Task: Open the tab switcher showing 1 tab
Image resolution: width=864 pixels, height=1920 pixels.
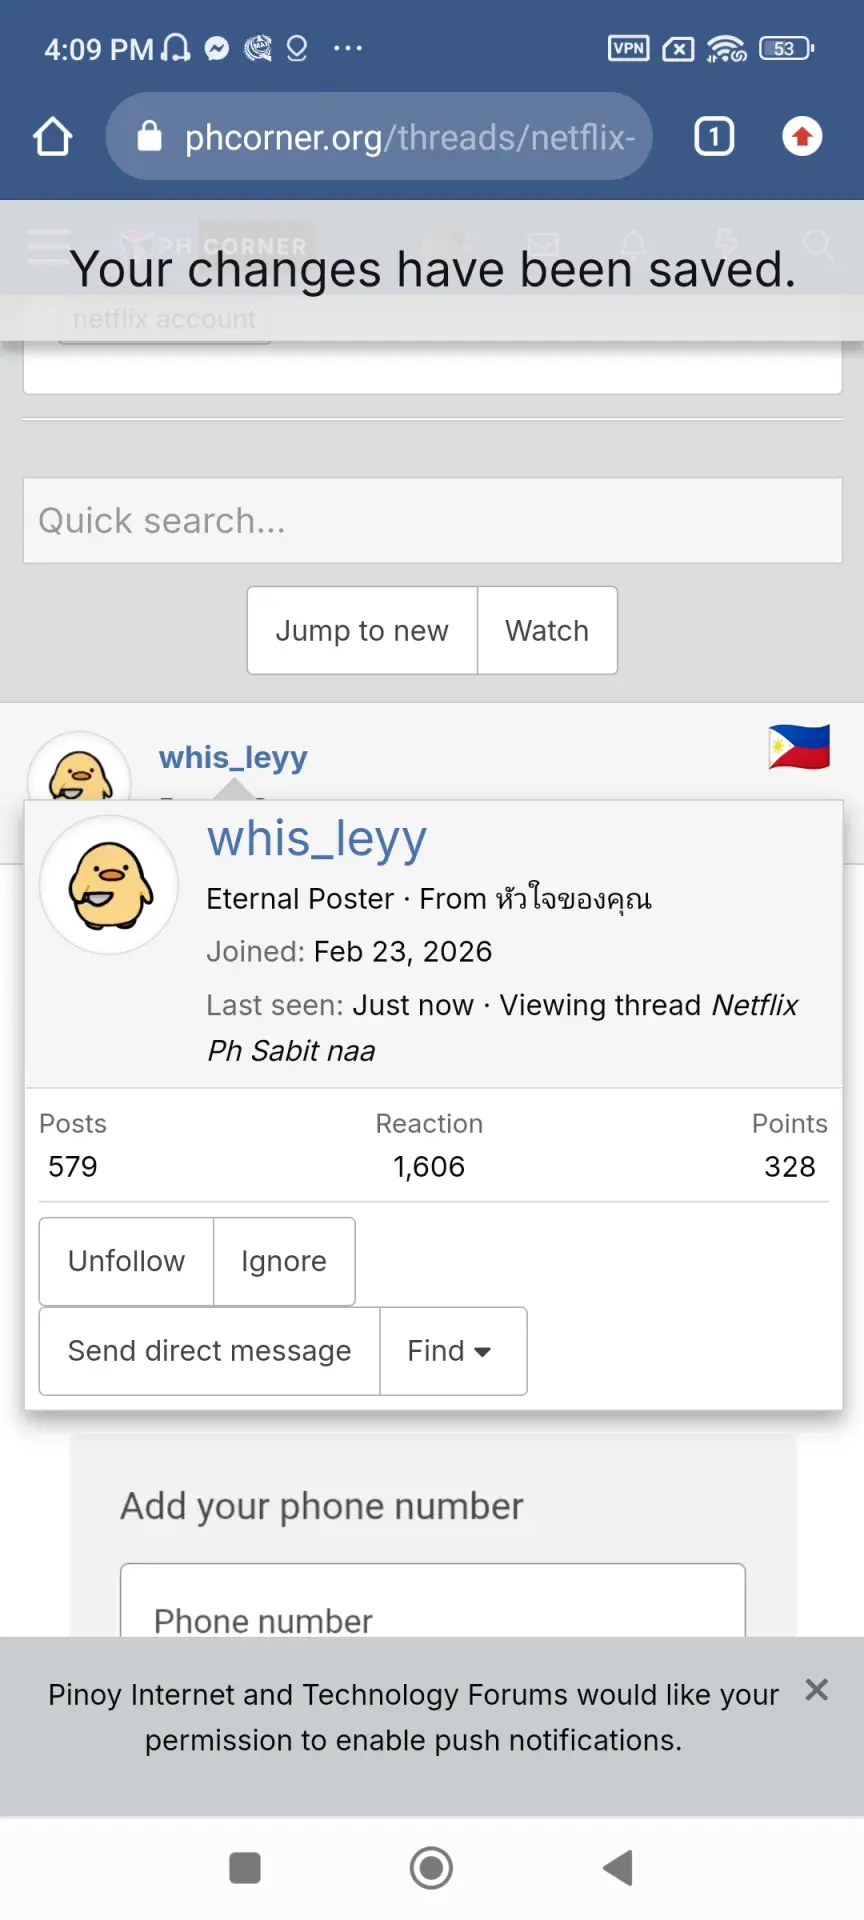Action: pyautogui.click(x=714, y=137)
